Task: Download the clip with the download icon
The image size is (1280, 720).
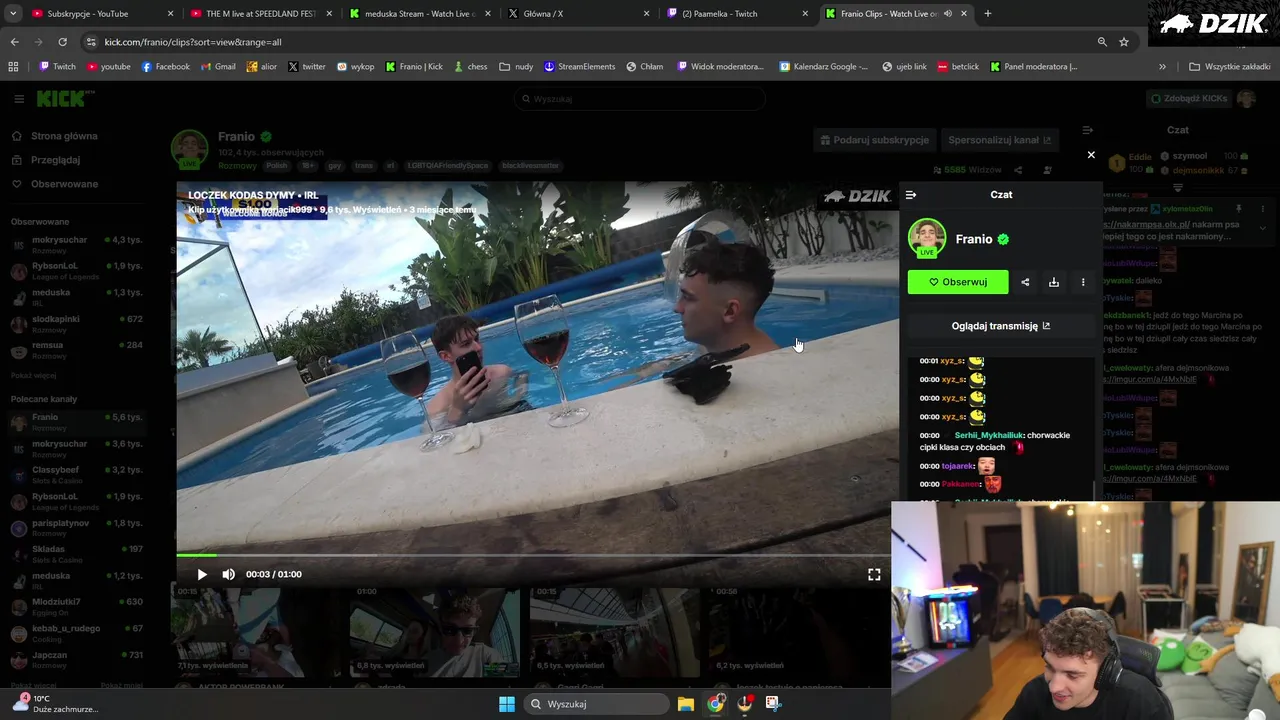Action: [1054, 282]
